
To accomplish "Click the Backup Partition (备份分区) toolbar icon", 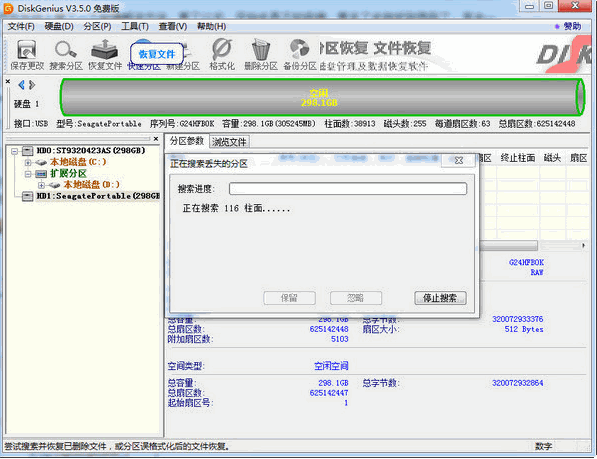I will [x=300, y=55].
